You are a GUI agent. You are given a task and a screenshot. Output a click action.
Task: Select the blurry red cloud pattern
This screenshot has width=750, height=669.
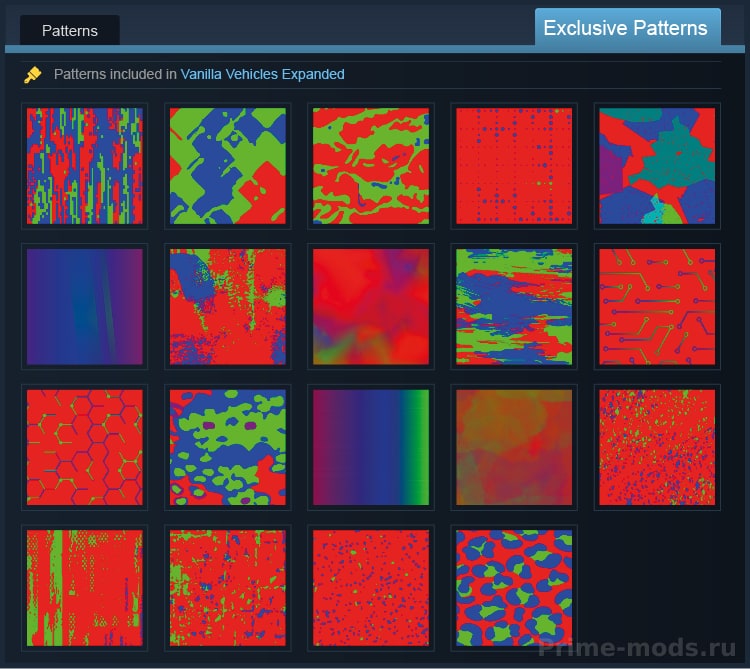pyautogui.click(x=371, y=307)
